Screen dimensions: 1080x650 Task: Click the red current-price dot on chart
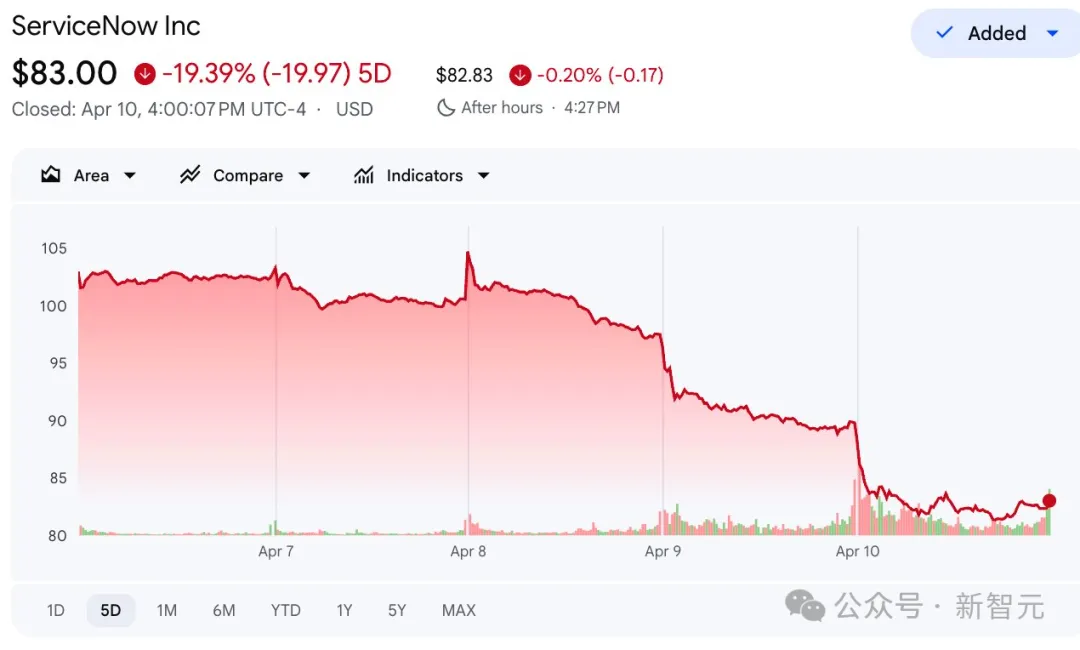click(1049, 501)
